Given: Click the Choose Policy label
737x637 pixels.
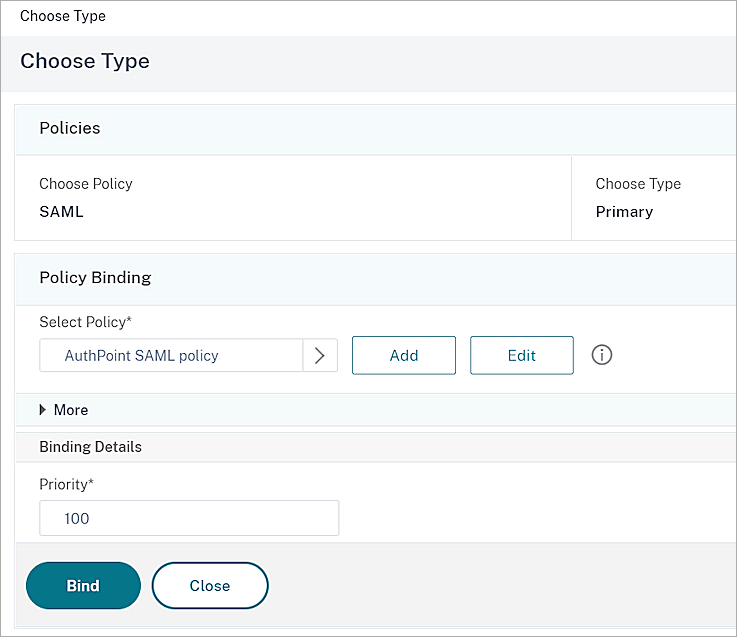Looking at the screenshot, I should [x=86, y=184].
